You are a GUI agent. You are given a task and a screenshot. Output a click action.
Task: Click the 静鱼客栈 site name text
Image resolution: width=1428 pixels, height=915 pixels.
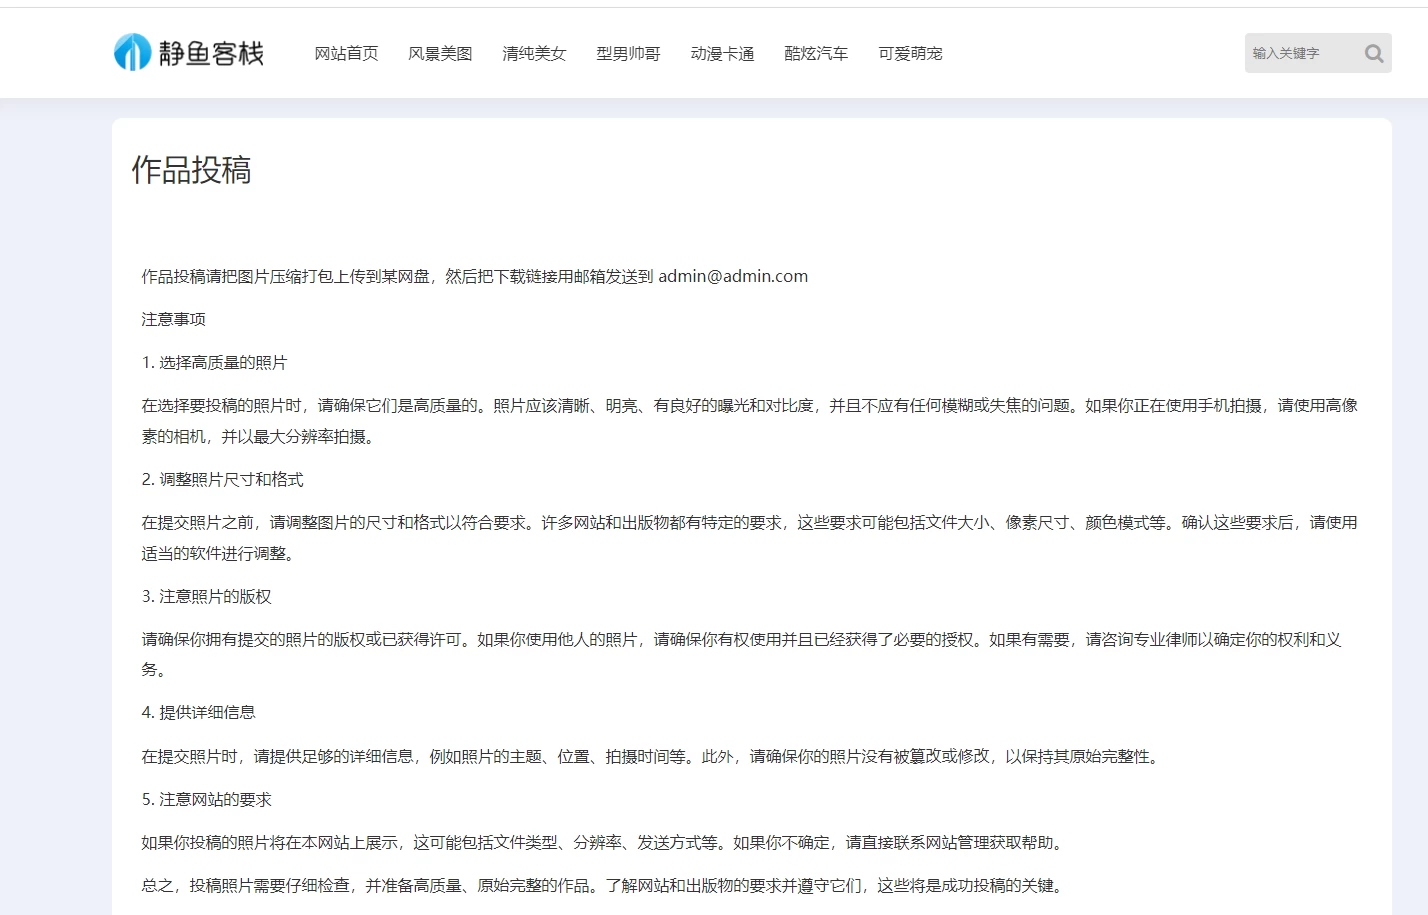coord(211,54)
